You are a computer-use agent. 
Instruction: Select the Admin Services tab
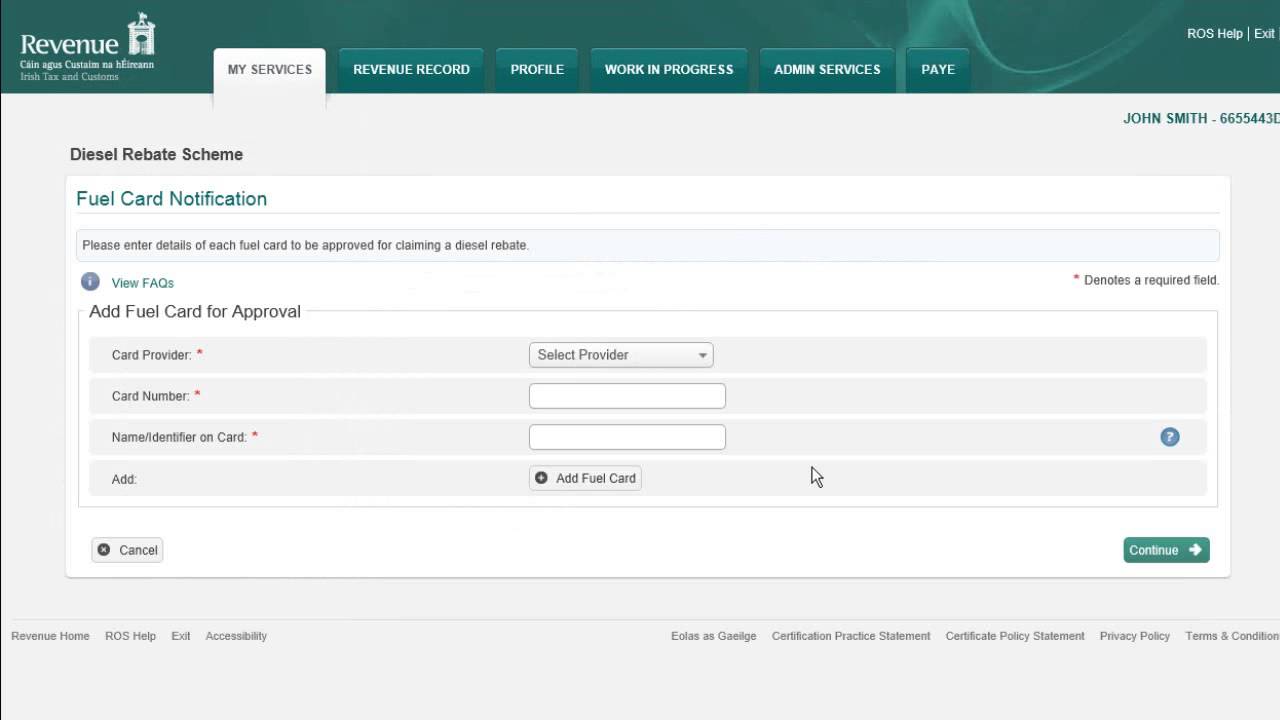[827, 70]
